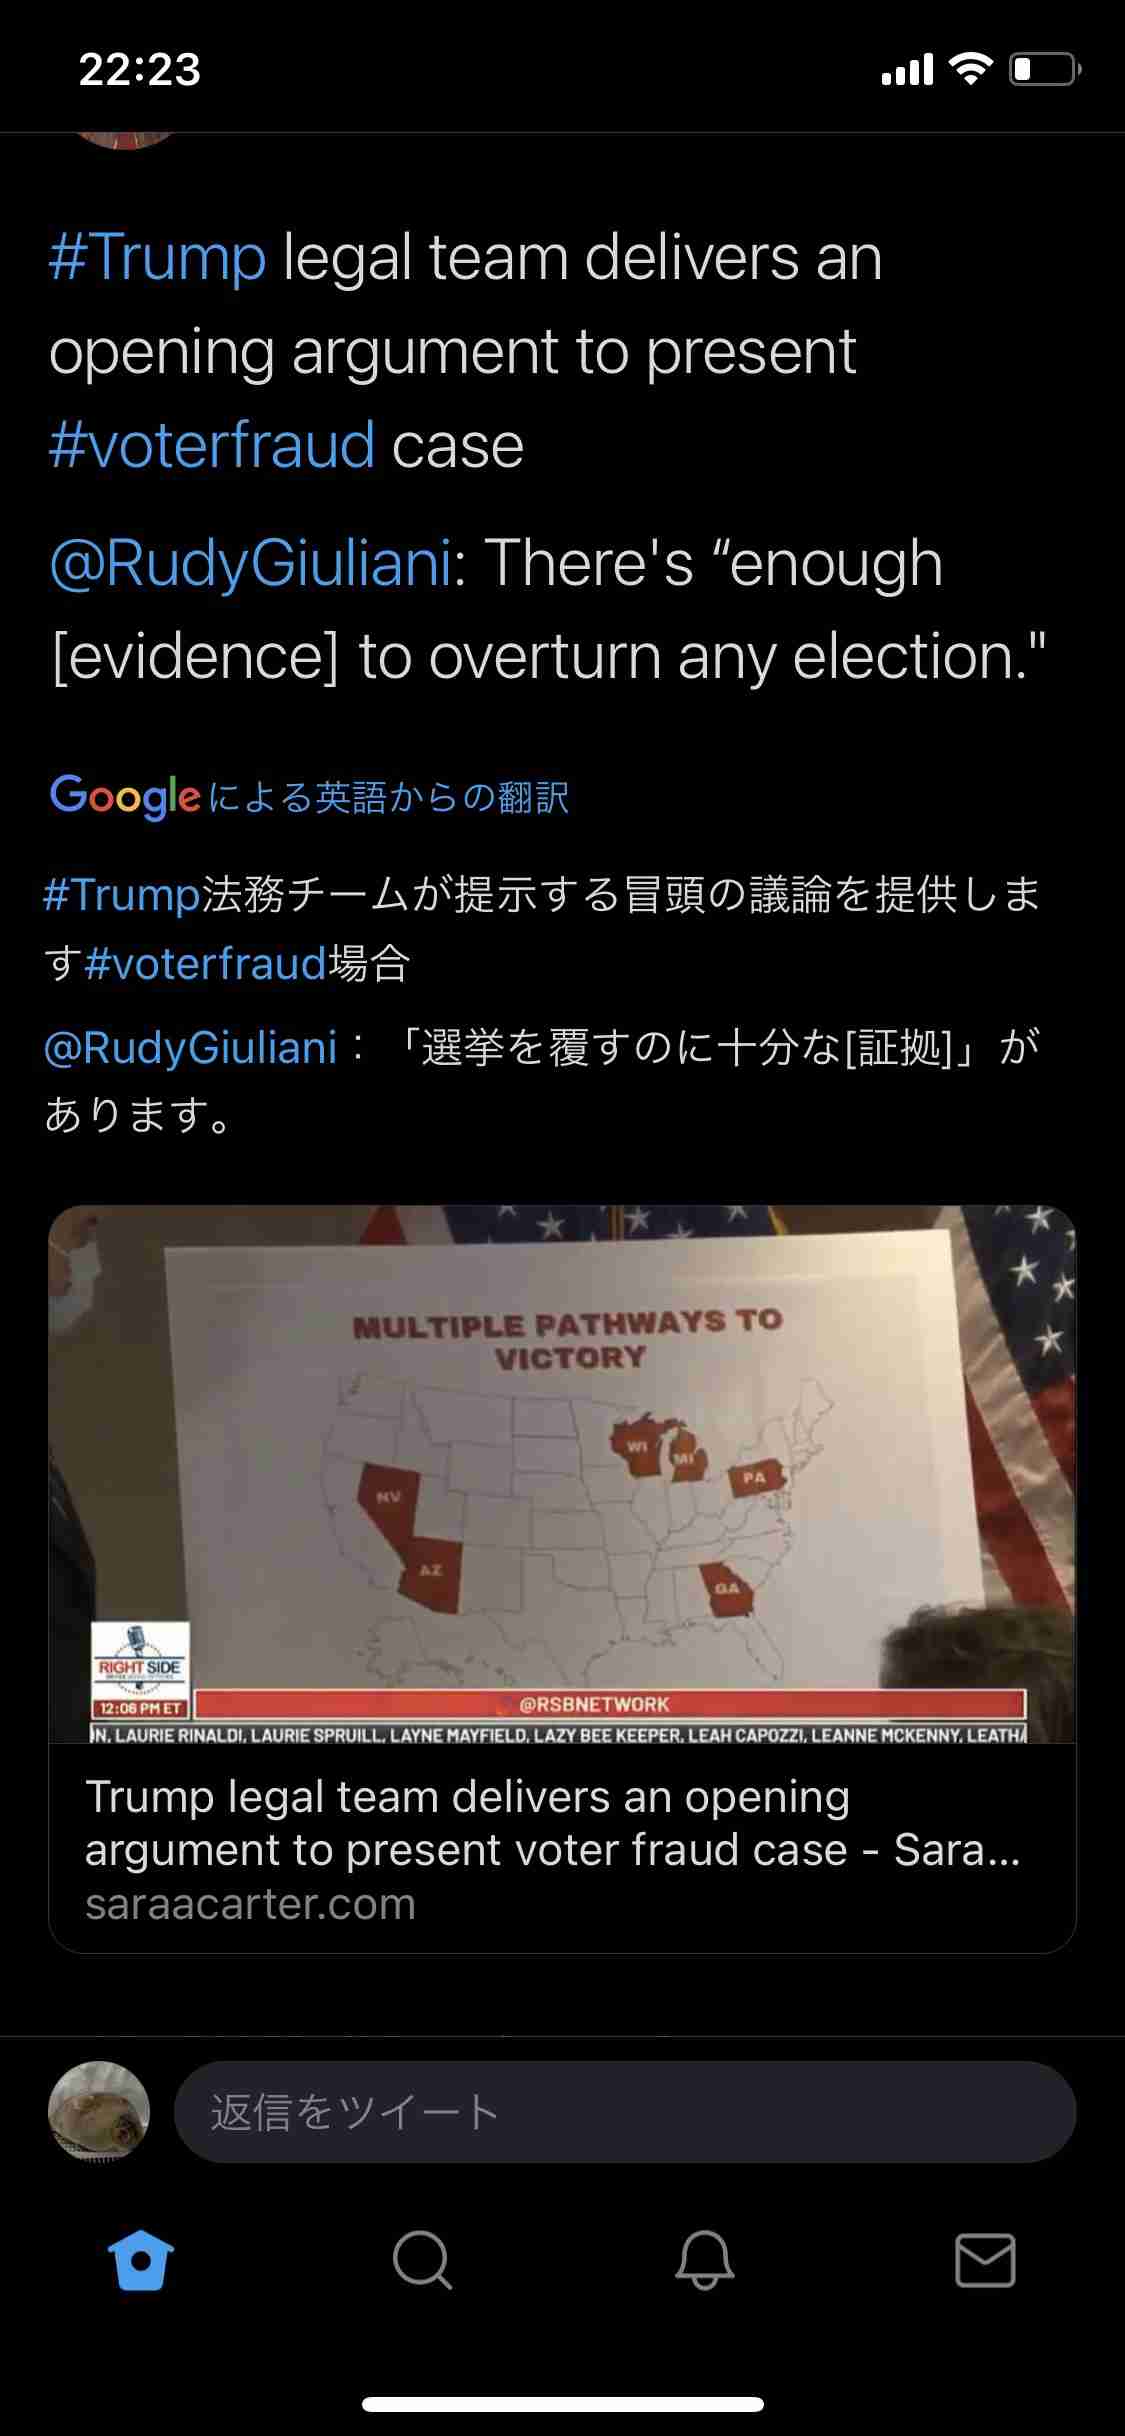
Task: Tap the battery indicator in the status bar
Action: [1045, 69]
